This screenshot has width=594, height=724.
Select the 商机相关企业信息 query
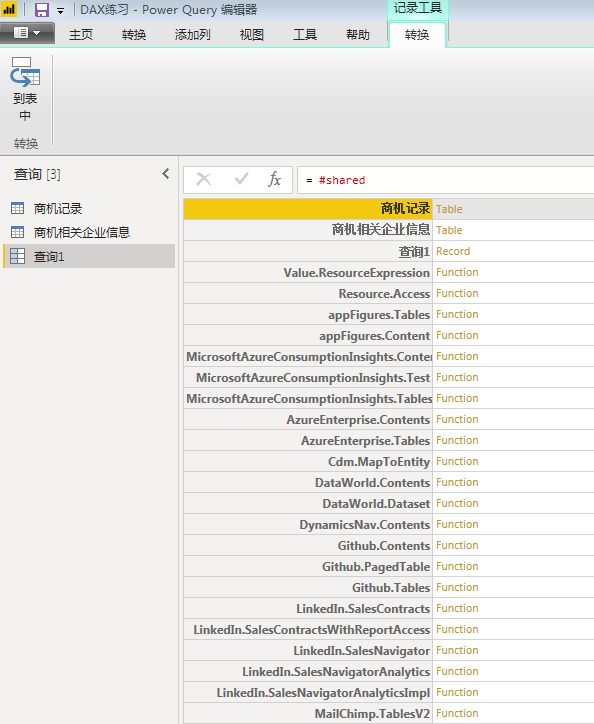point(89,232)
